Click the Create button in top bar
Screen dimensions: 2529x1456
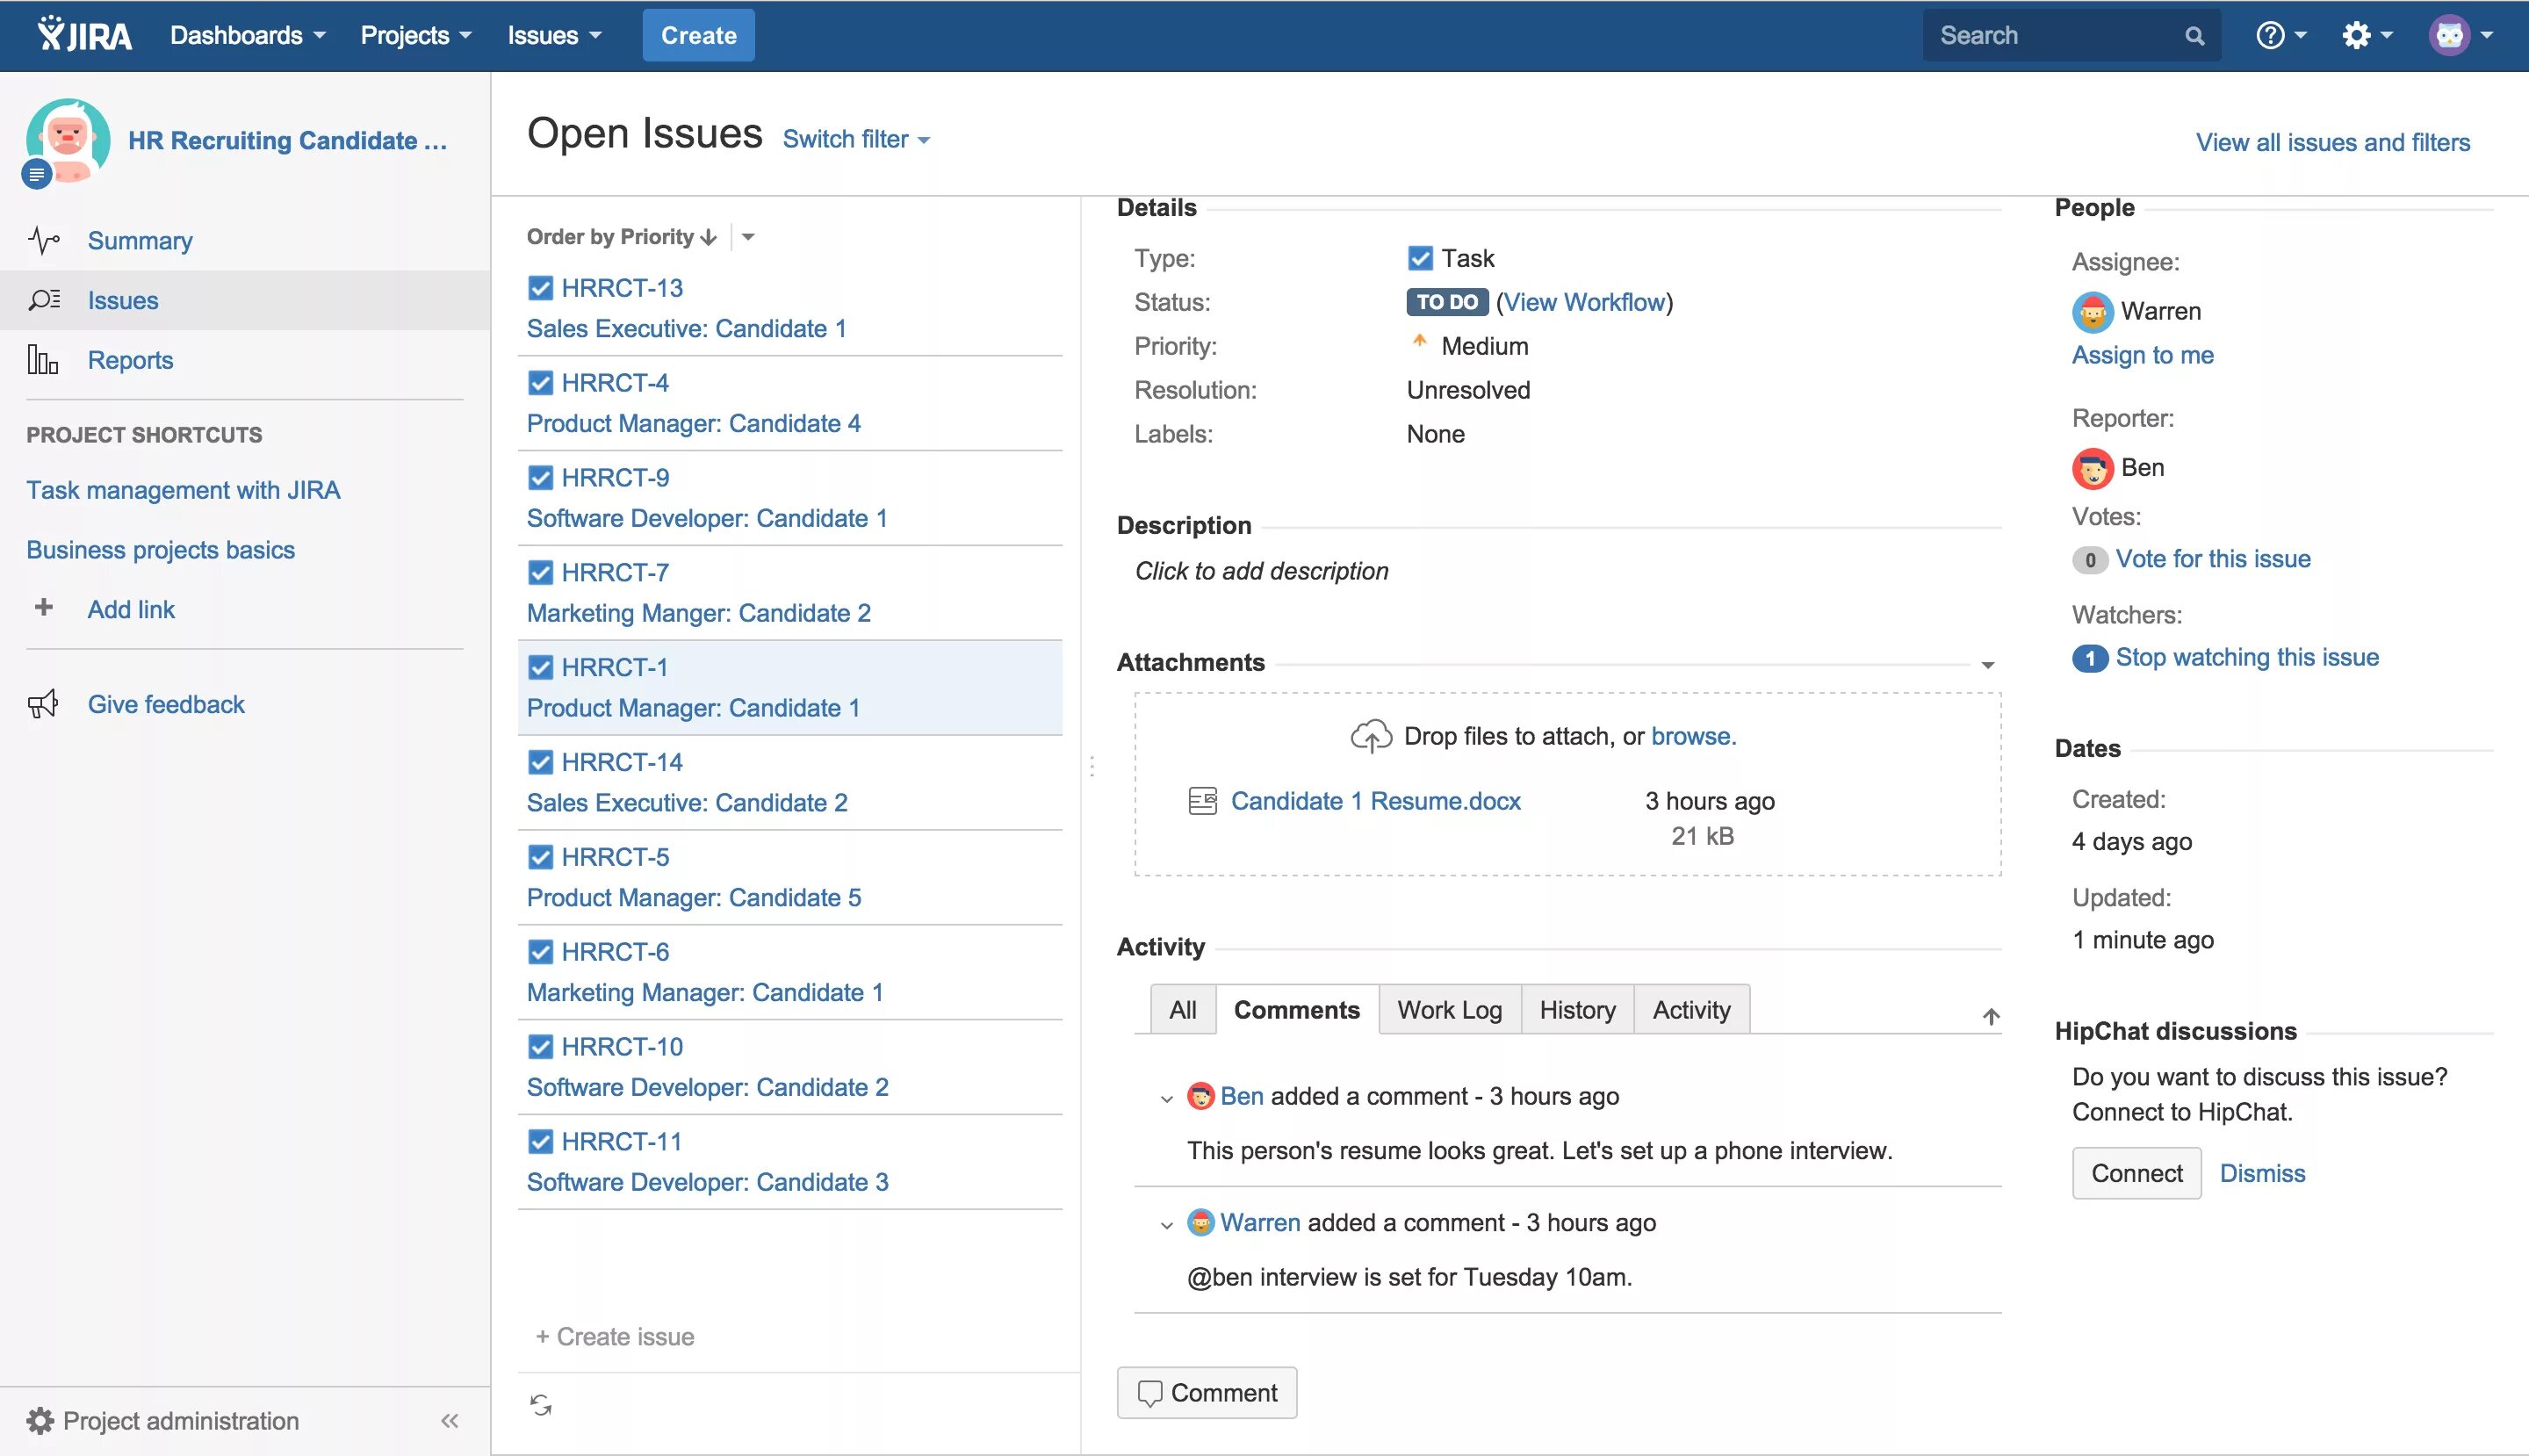point(698,34)
